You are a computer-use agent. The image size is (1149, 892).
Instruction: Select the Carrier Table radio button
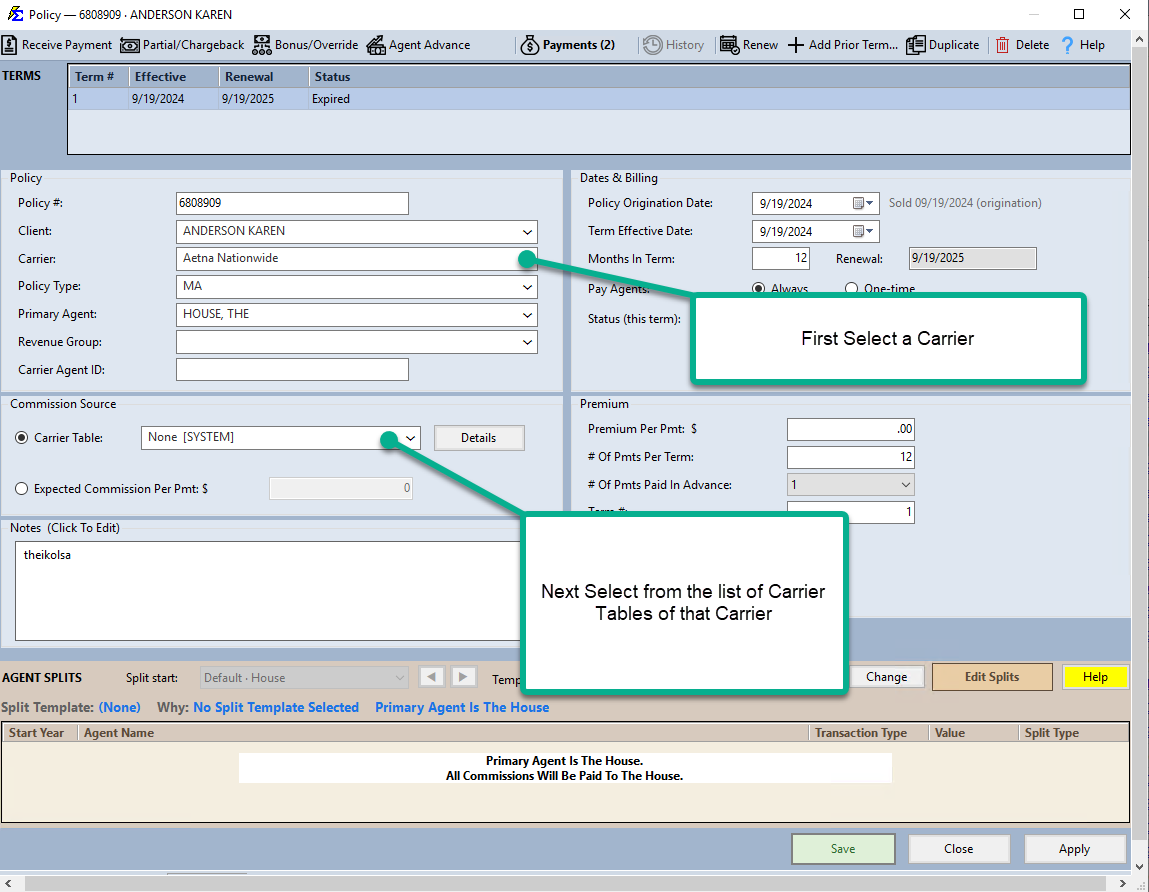[22, 438]
